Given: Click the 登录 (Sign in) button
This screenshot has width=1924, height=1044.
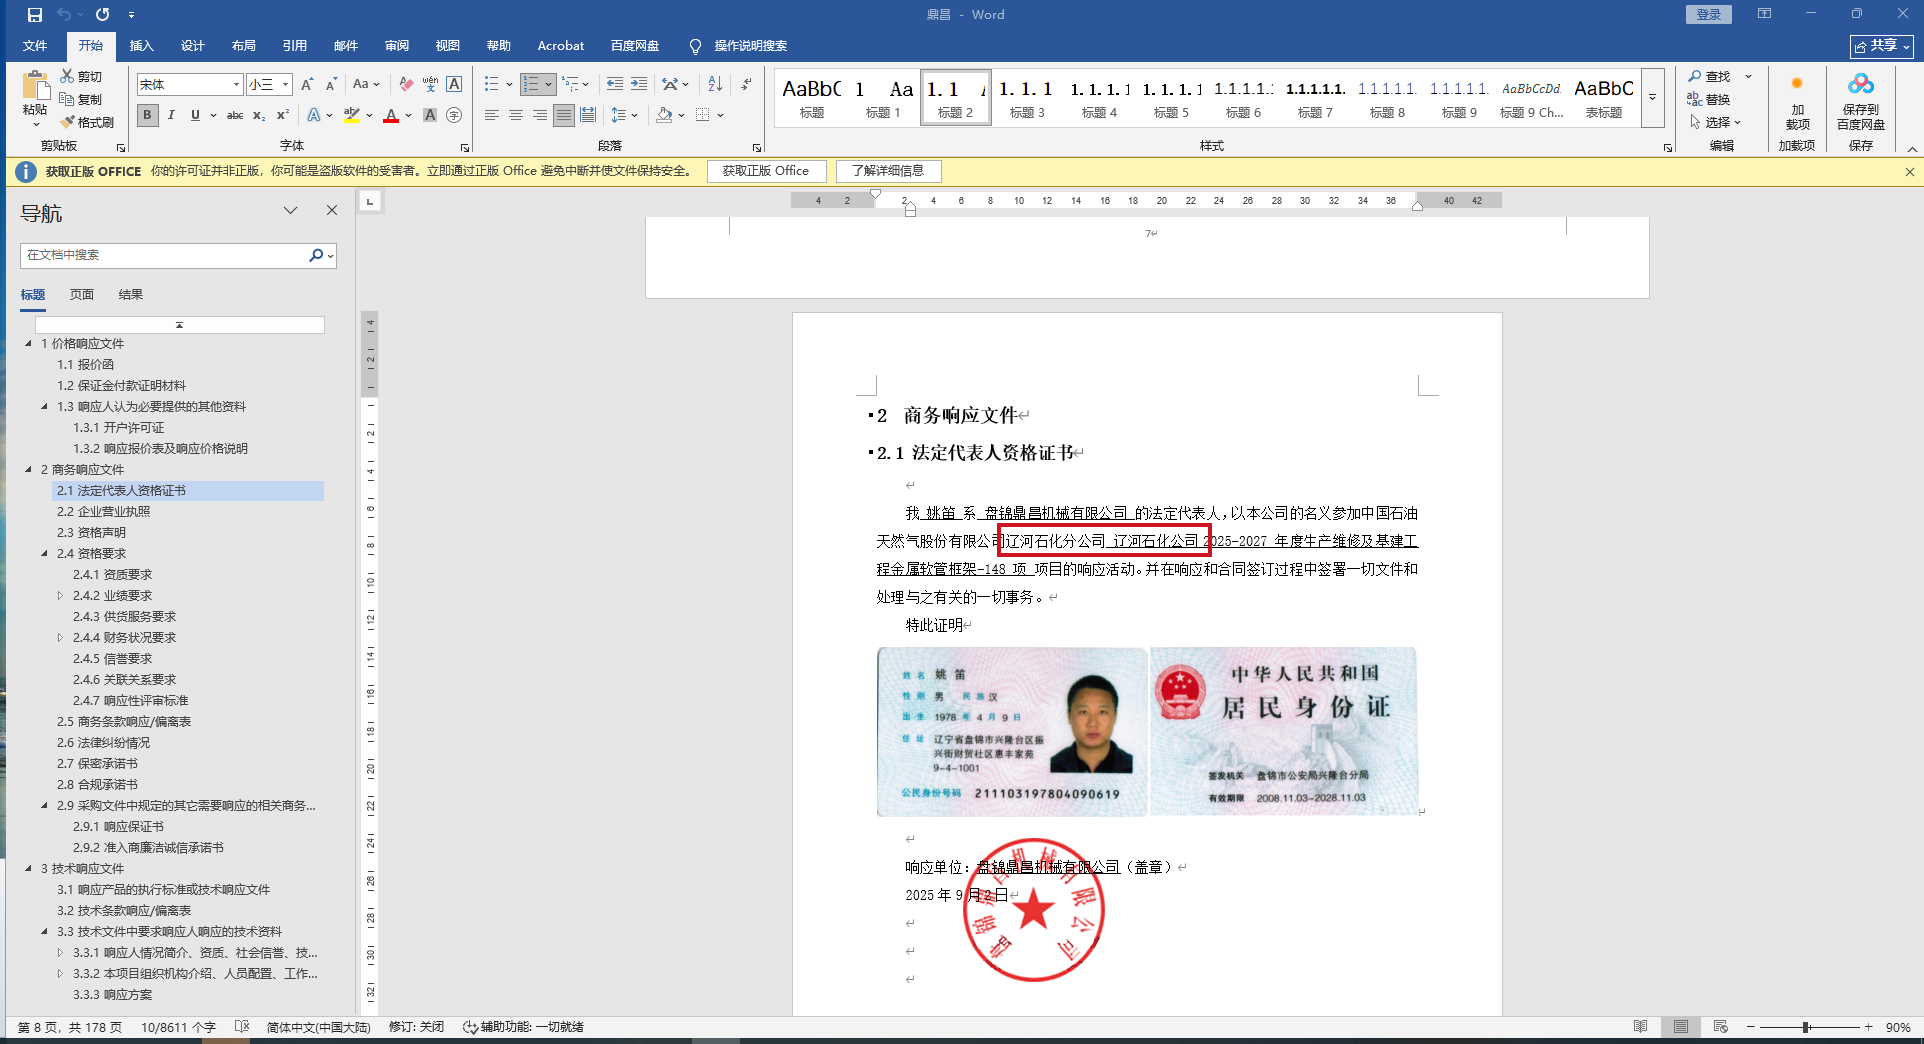Looking at the screenshot, I should point(1708,14).
